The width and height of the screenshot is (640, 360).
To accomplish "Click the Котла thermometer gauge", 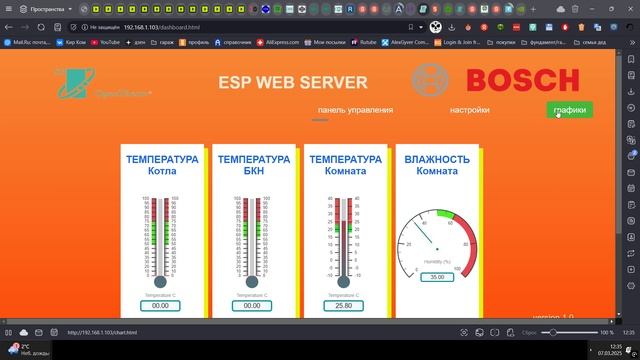I will 160,242.
